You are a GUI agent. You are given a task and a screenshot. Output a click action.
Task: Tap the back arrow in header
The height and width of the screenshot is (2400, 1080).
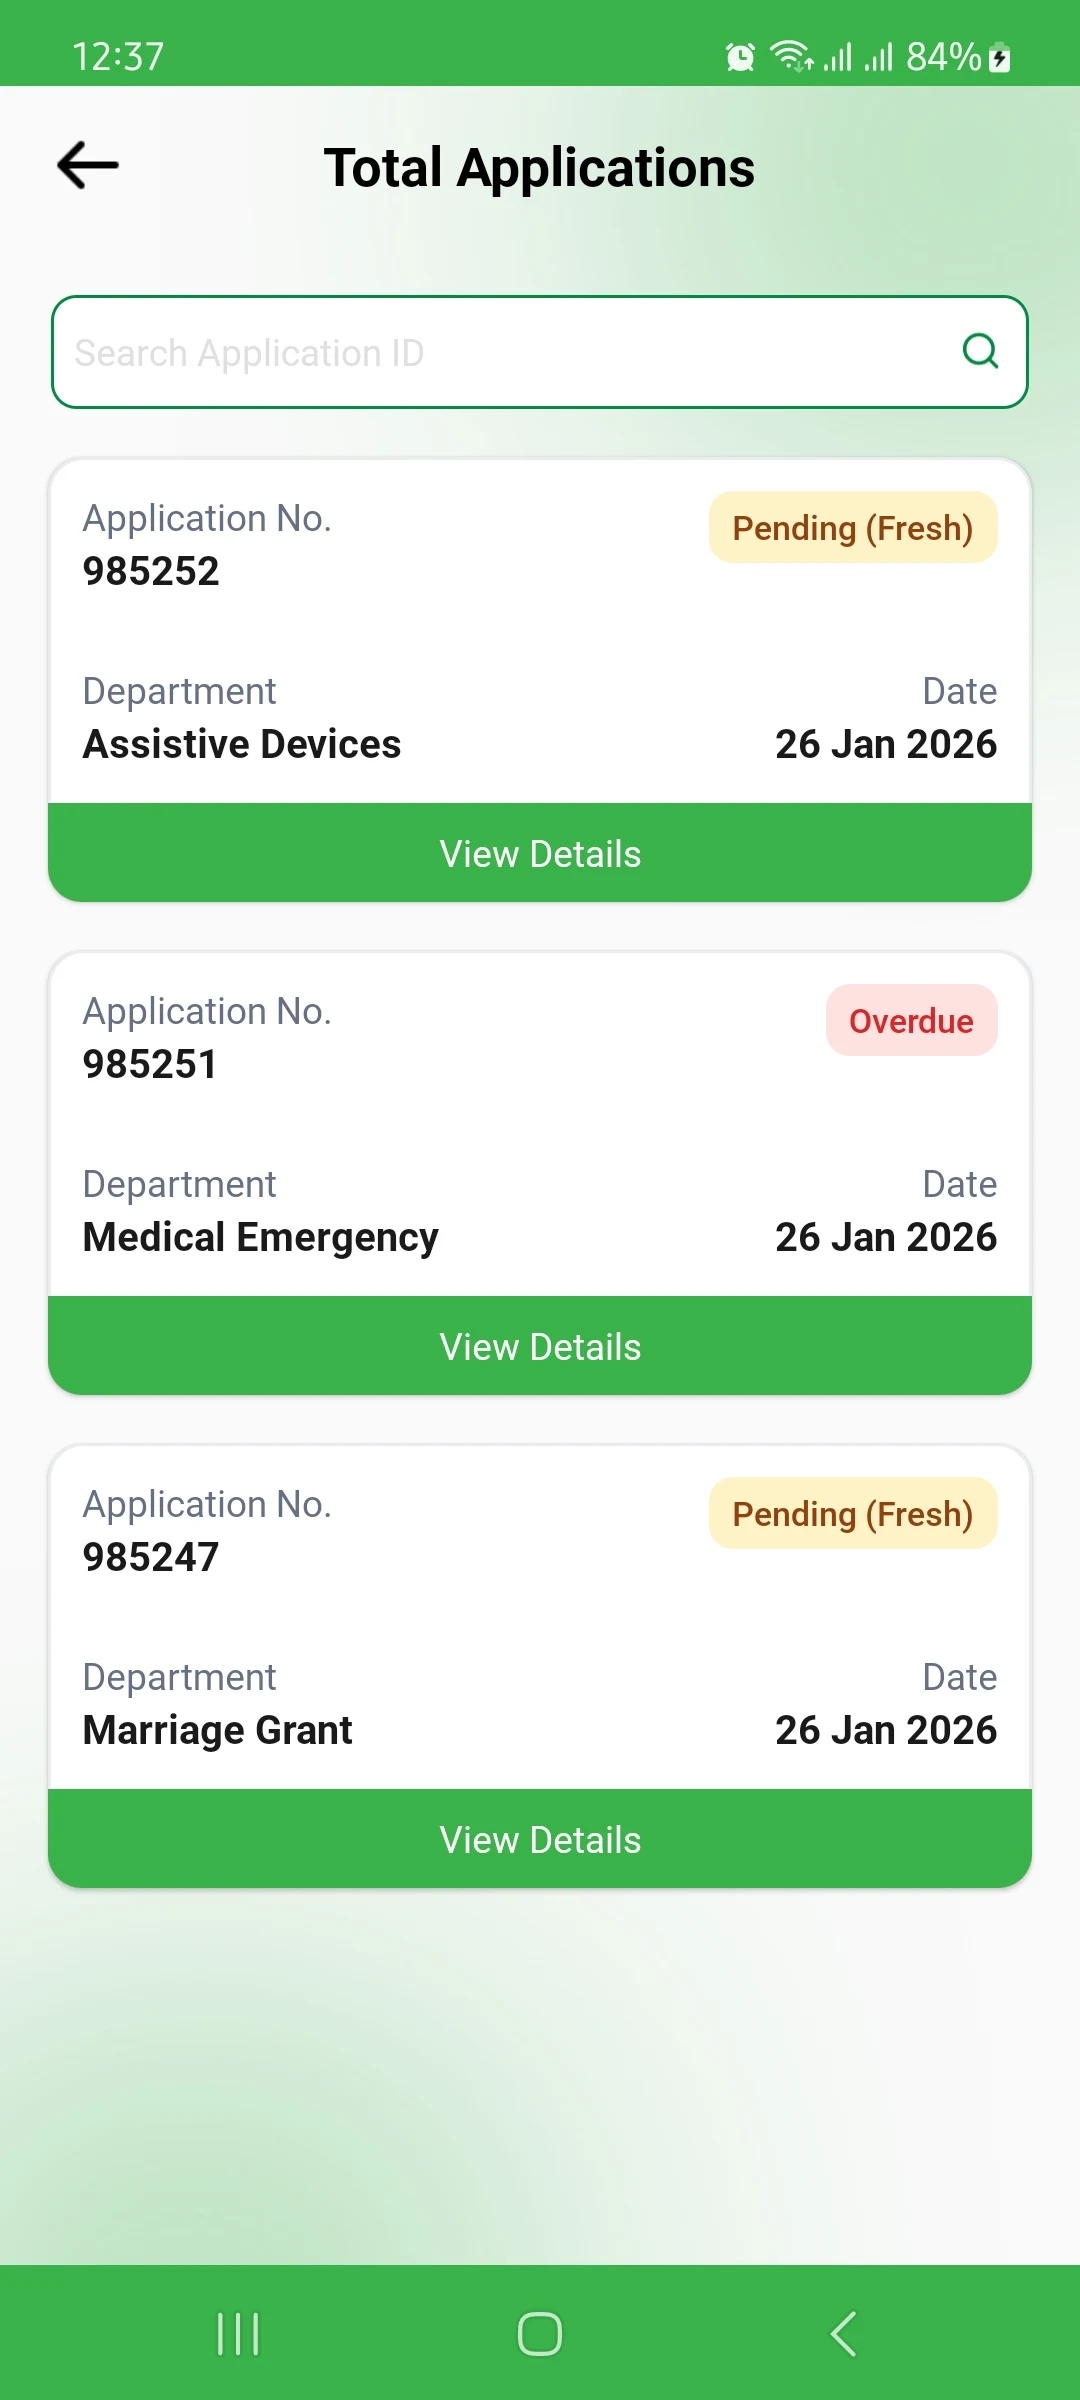click(88, 166)
